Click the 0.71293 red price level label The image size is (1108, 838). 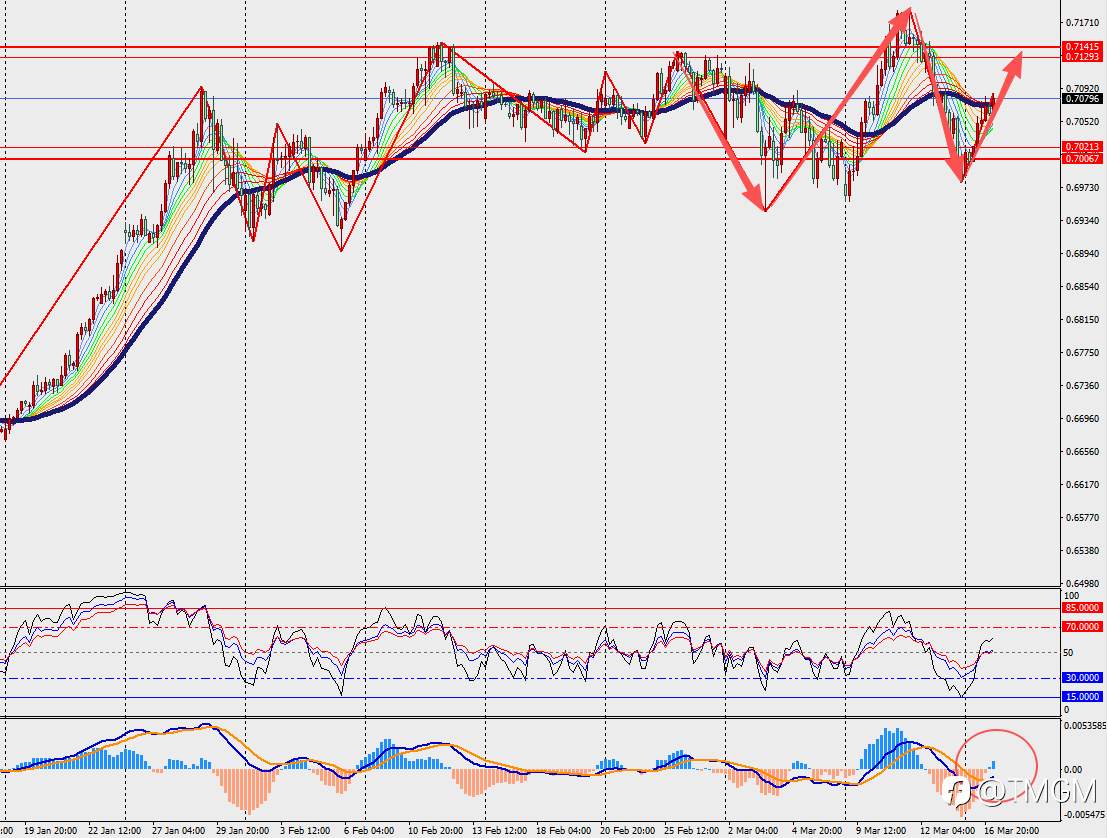pos(1081,57)
